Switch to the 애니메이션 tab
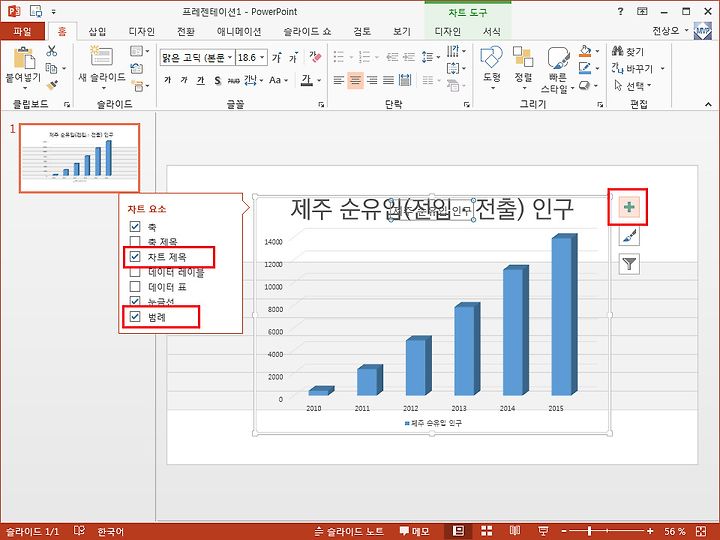This screenshot has width=720, height=540. coord(239,31)
